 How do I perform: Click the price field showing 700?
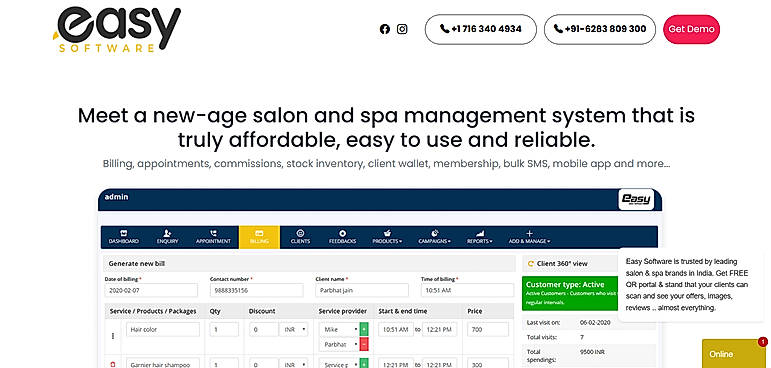tap(488, 330)
